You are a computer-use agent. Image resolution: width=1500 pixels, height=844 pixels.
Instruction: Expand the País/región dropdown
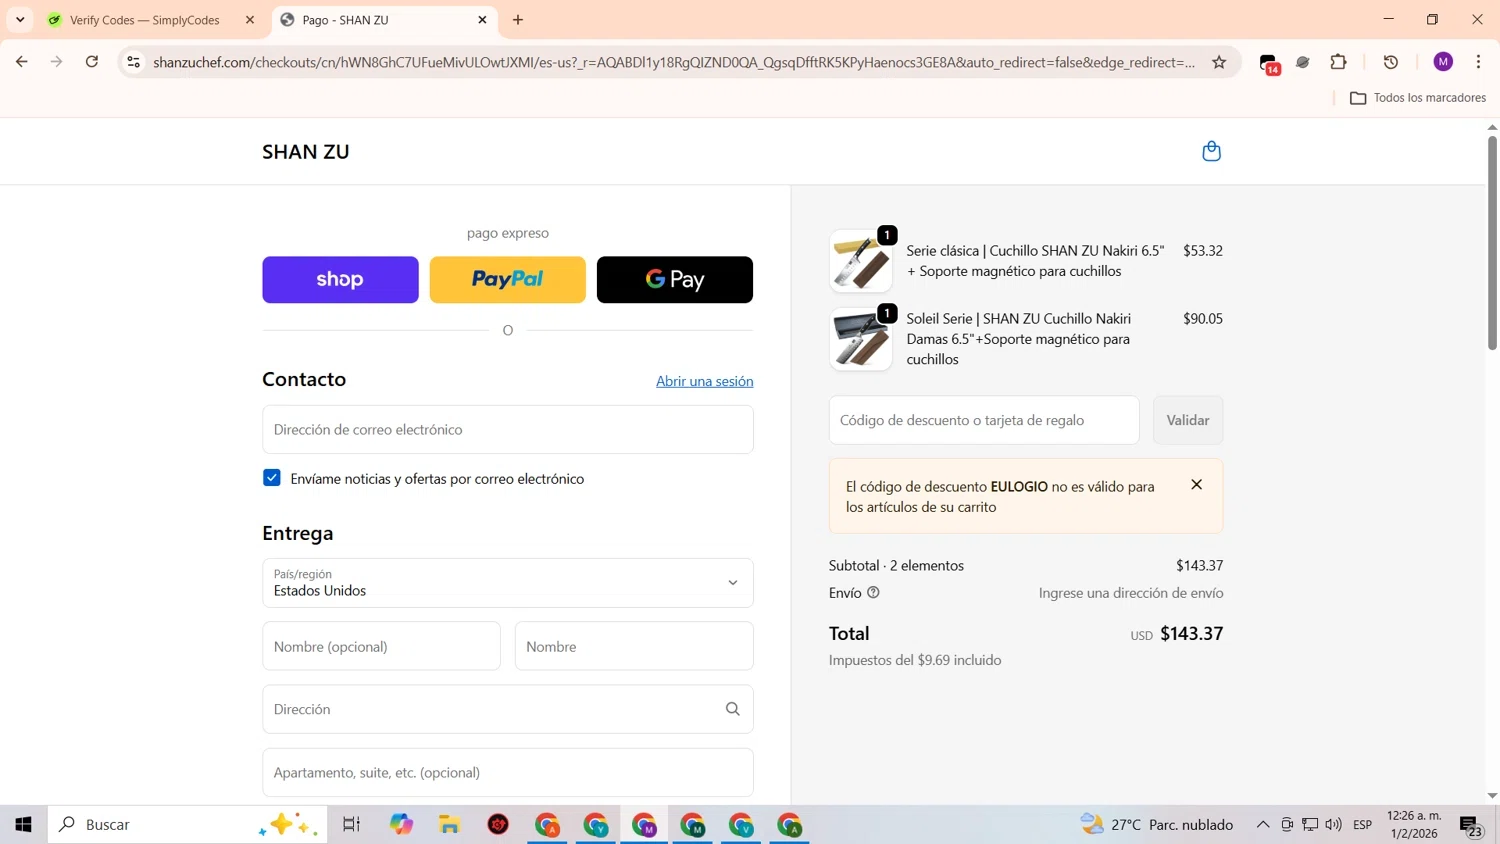508,583
